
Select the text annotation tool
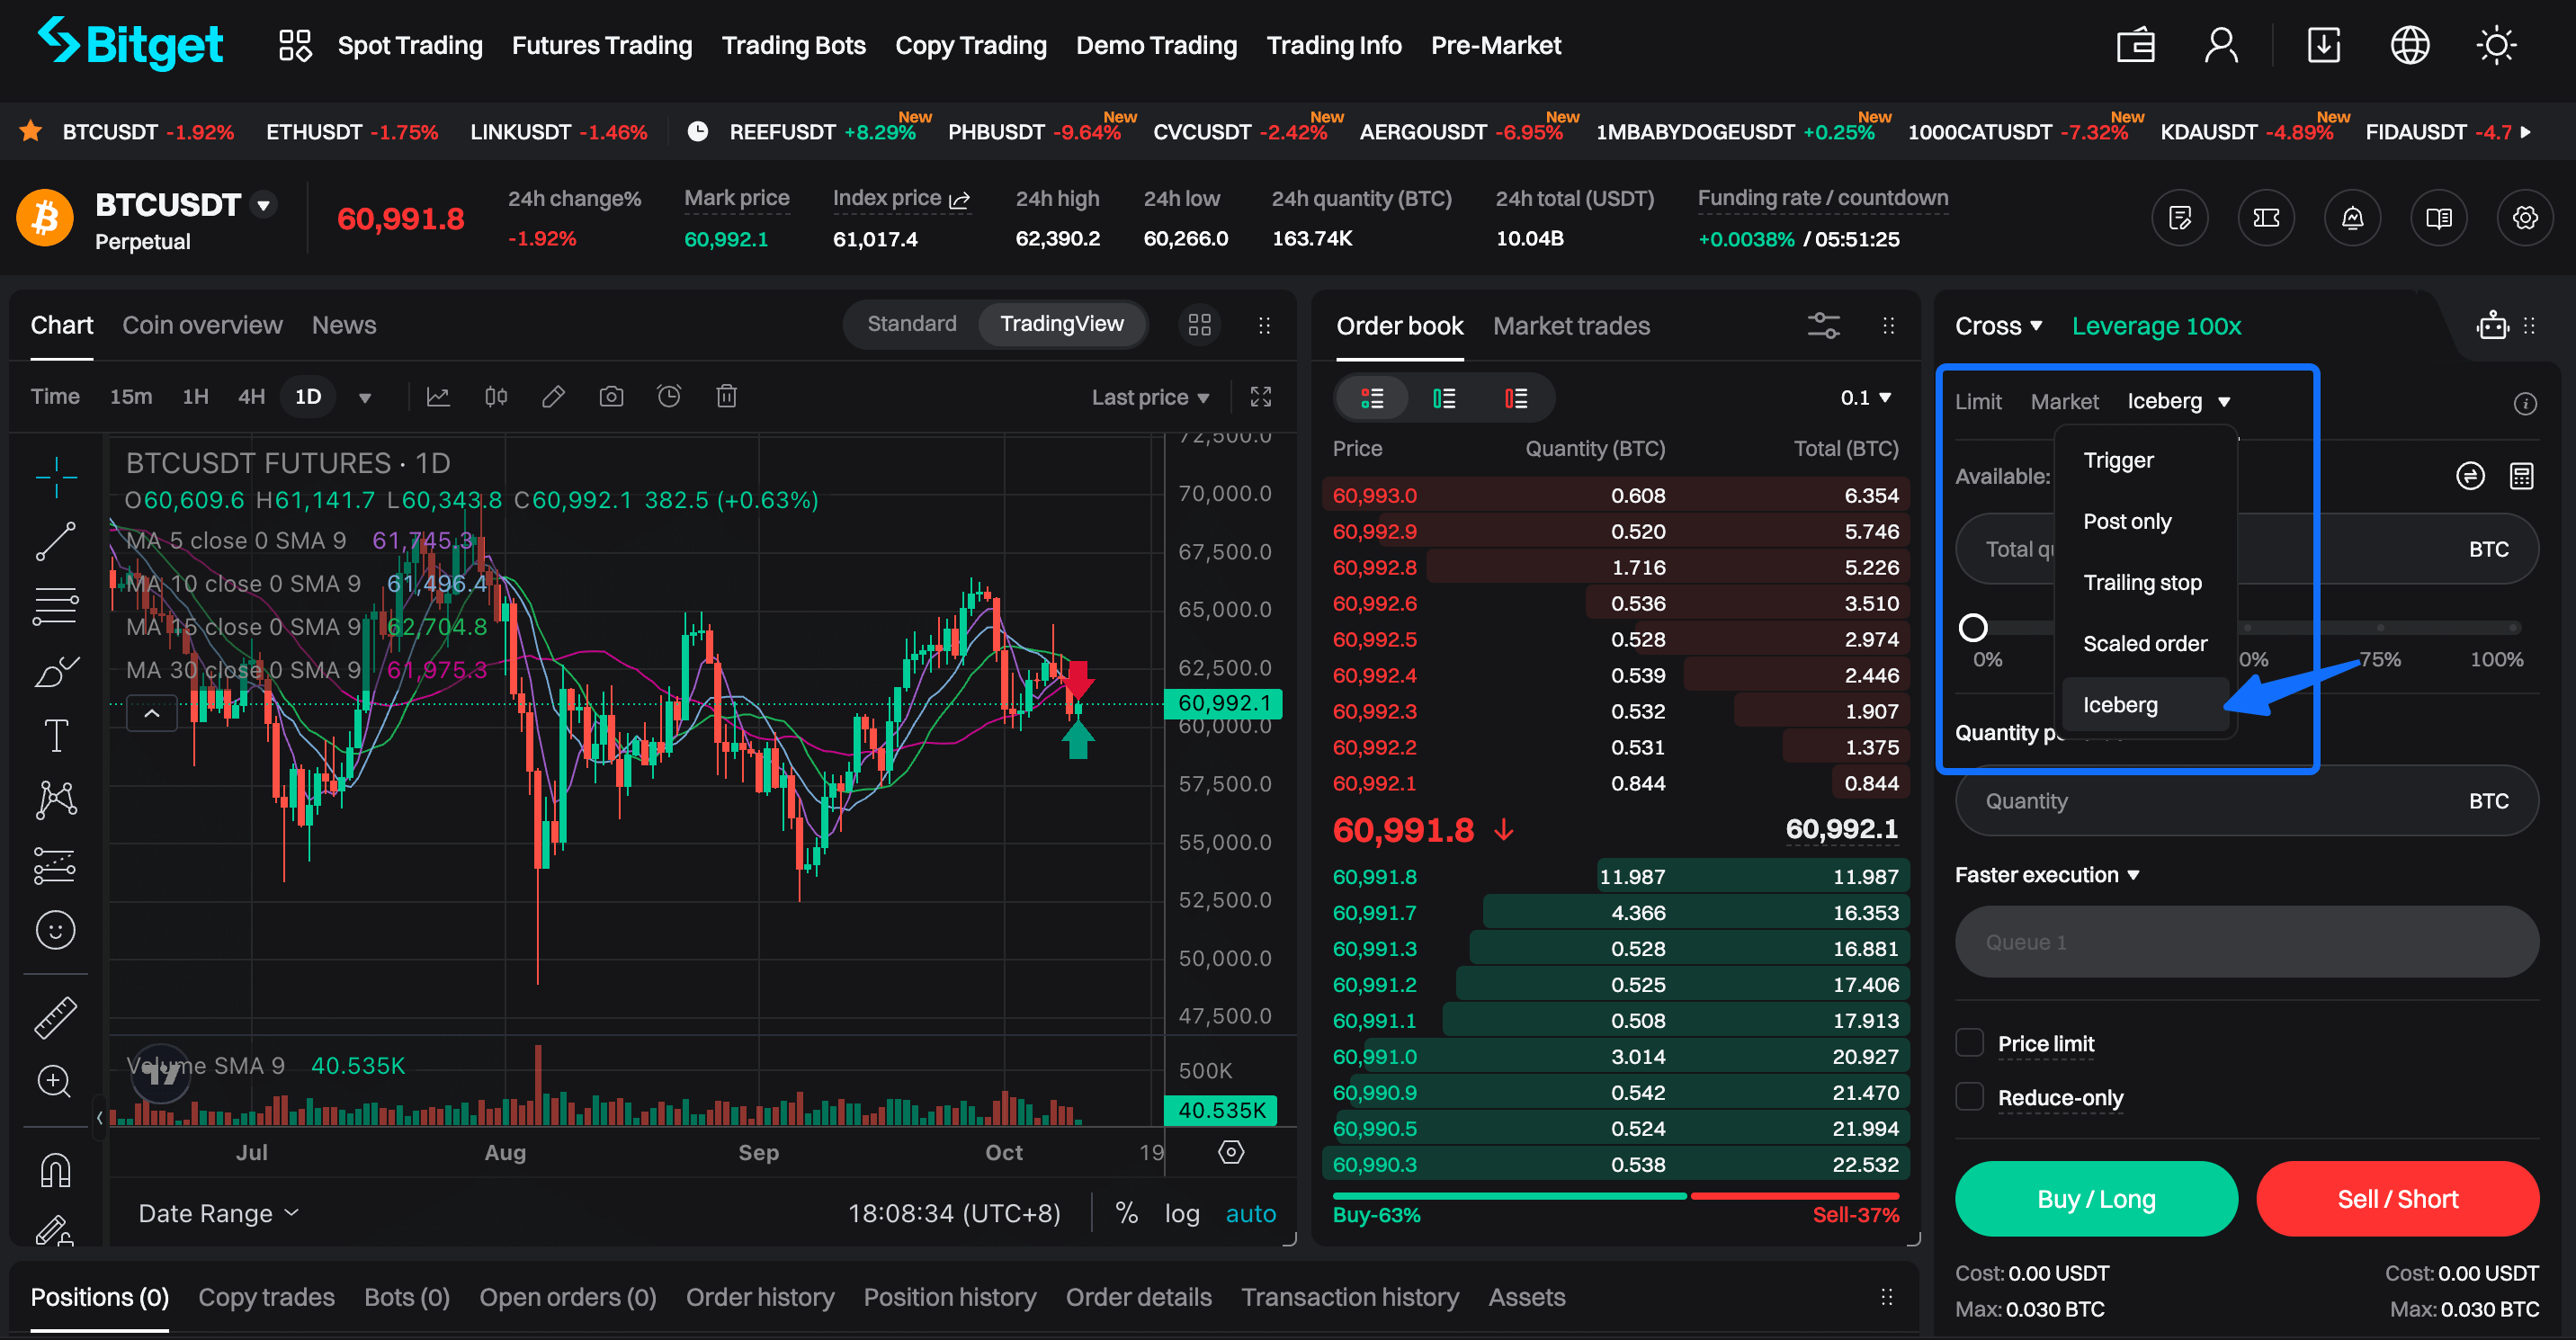[56, 736]
